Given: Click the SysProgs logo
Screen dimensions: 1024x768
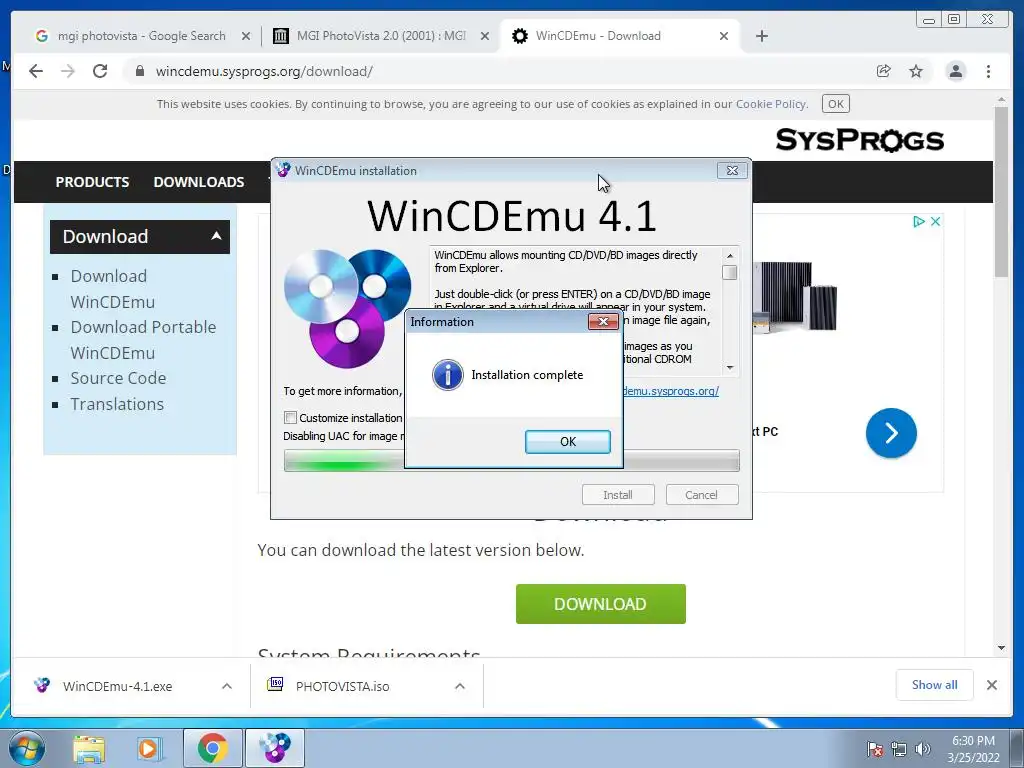Looking at the screenshot, I should click(859, 140).
